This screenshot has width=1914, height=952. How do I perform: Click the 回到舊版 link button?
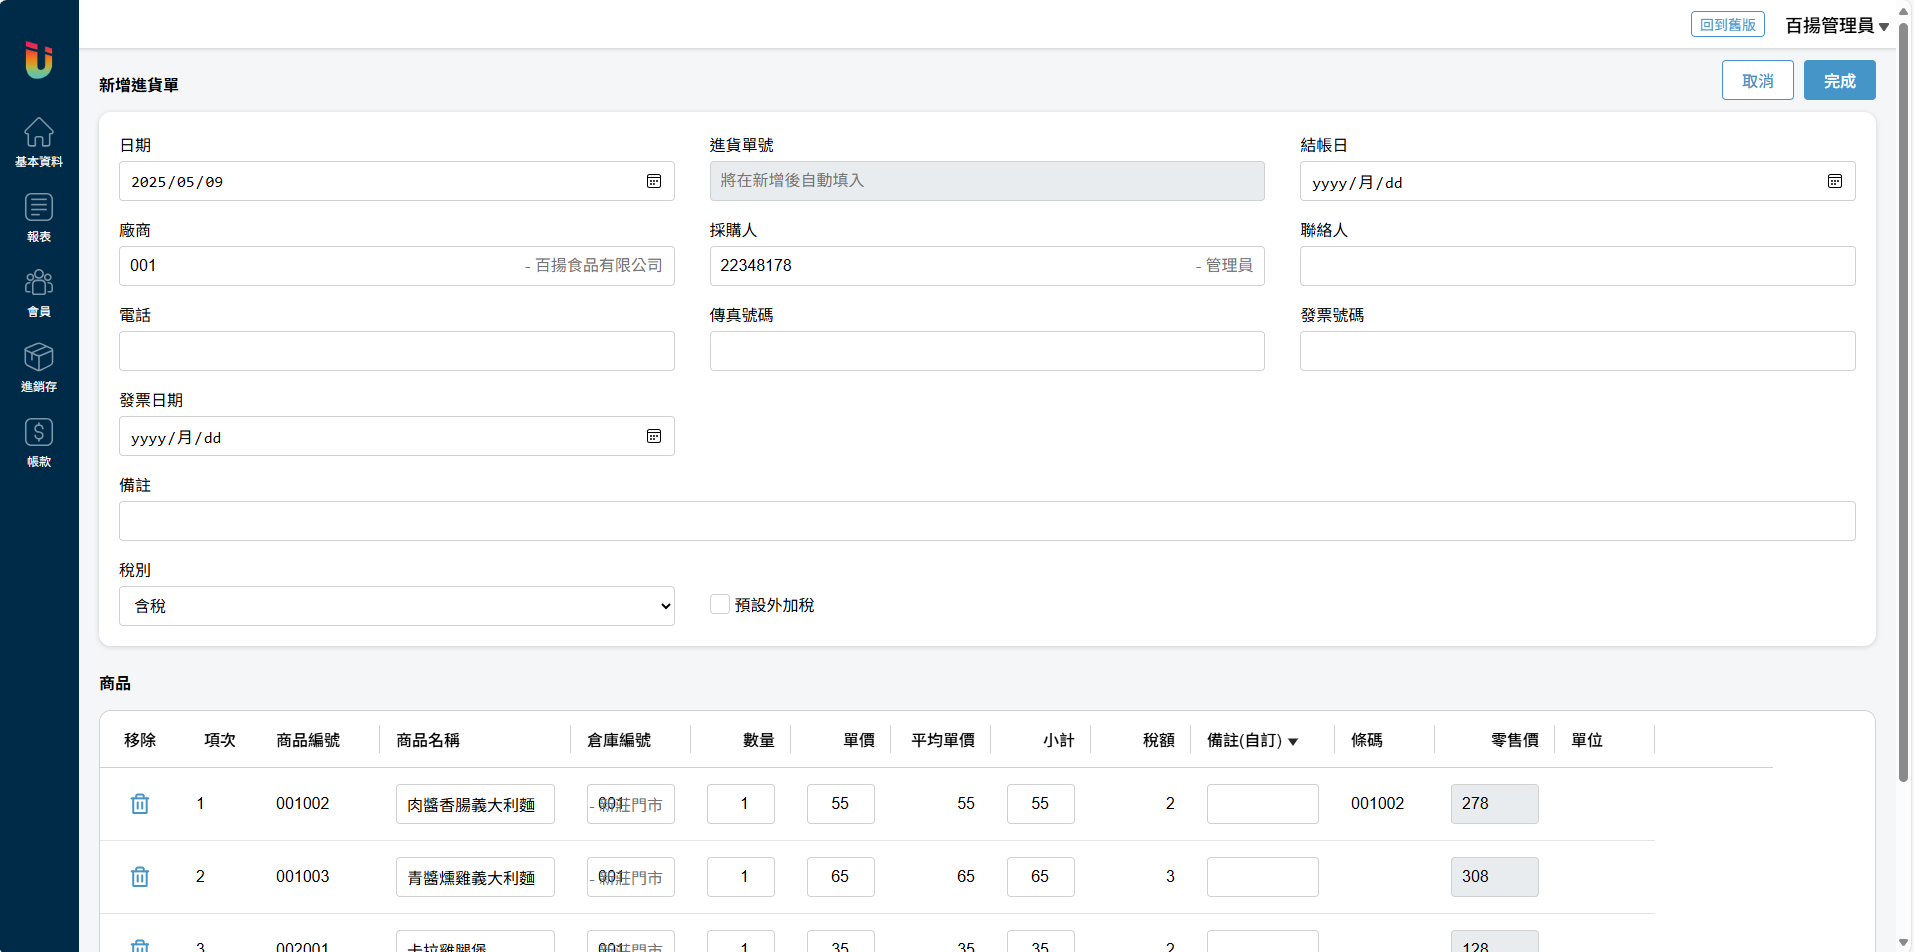(x=1727, y=25)
